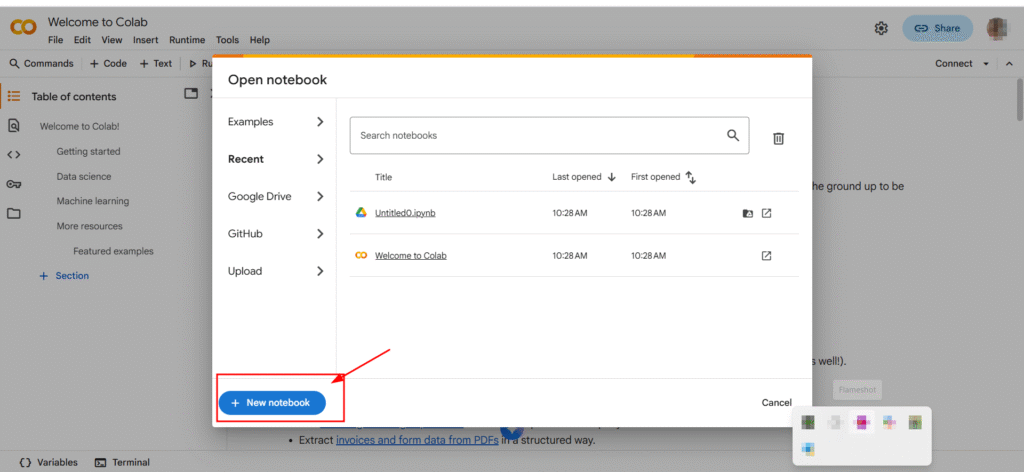1024x472 pixels.
Task: Open Untitled0.ipynb in new tab icon
Action: point(767,213)
